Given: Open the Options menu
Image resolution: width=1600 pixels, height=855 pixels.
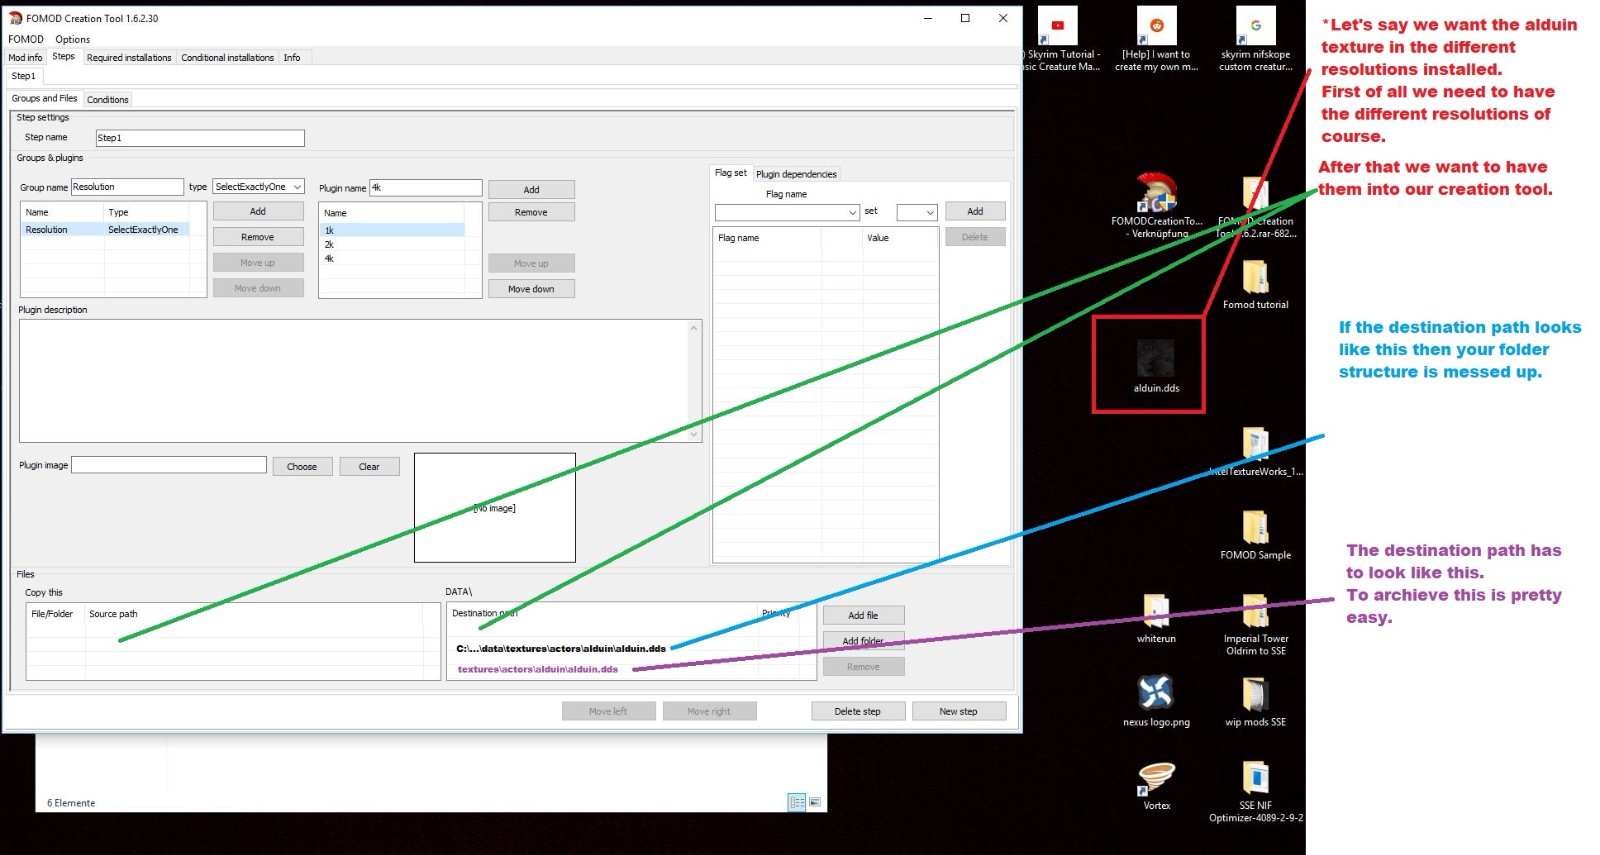Looking at the screenshot, I should coord(72,39).
